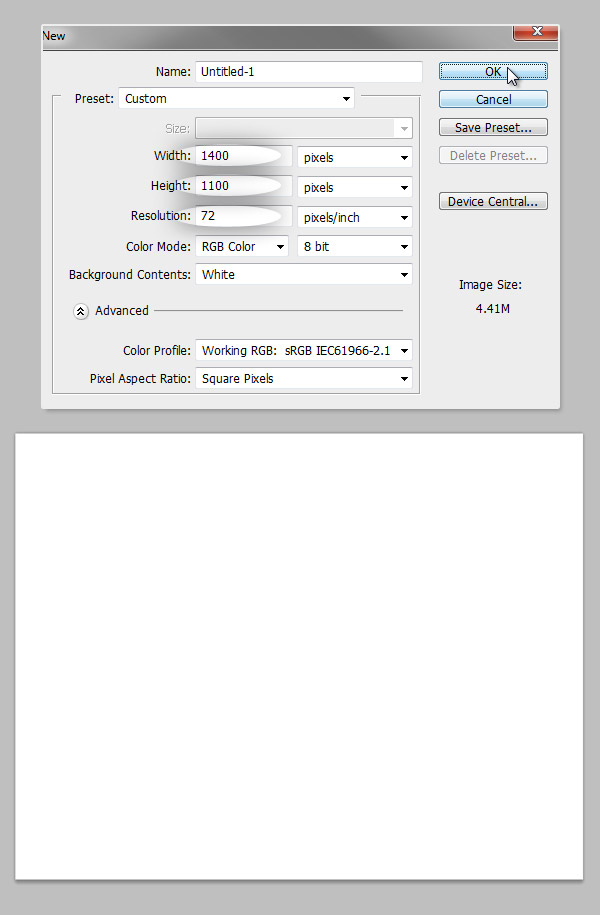
Task: Open the pixels/inch resolution units dropdown
Action: [355, 218]
